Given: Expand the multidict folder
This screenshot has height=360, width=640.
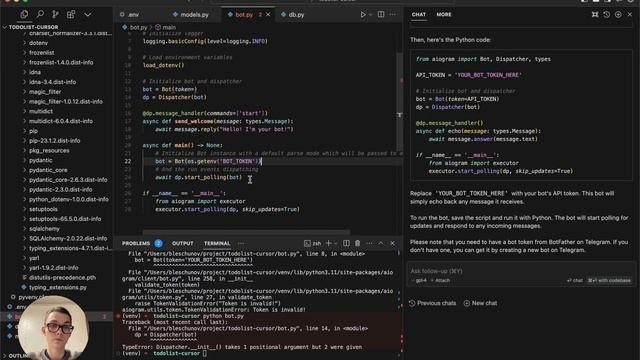Looking at the screenshot, I should 41,111.
